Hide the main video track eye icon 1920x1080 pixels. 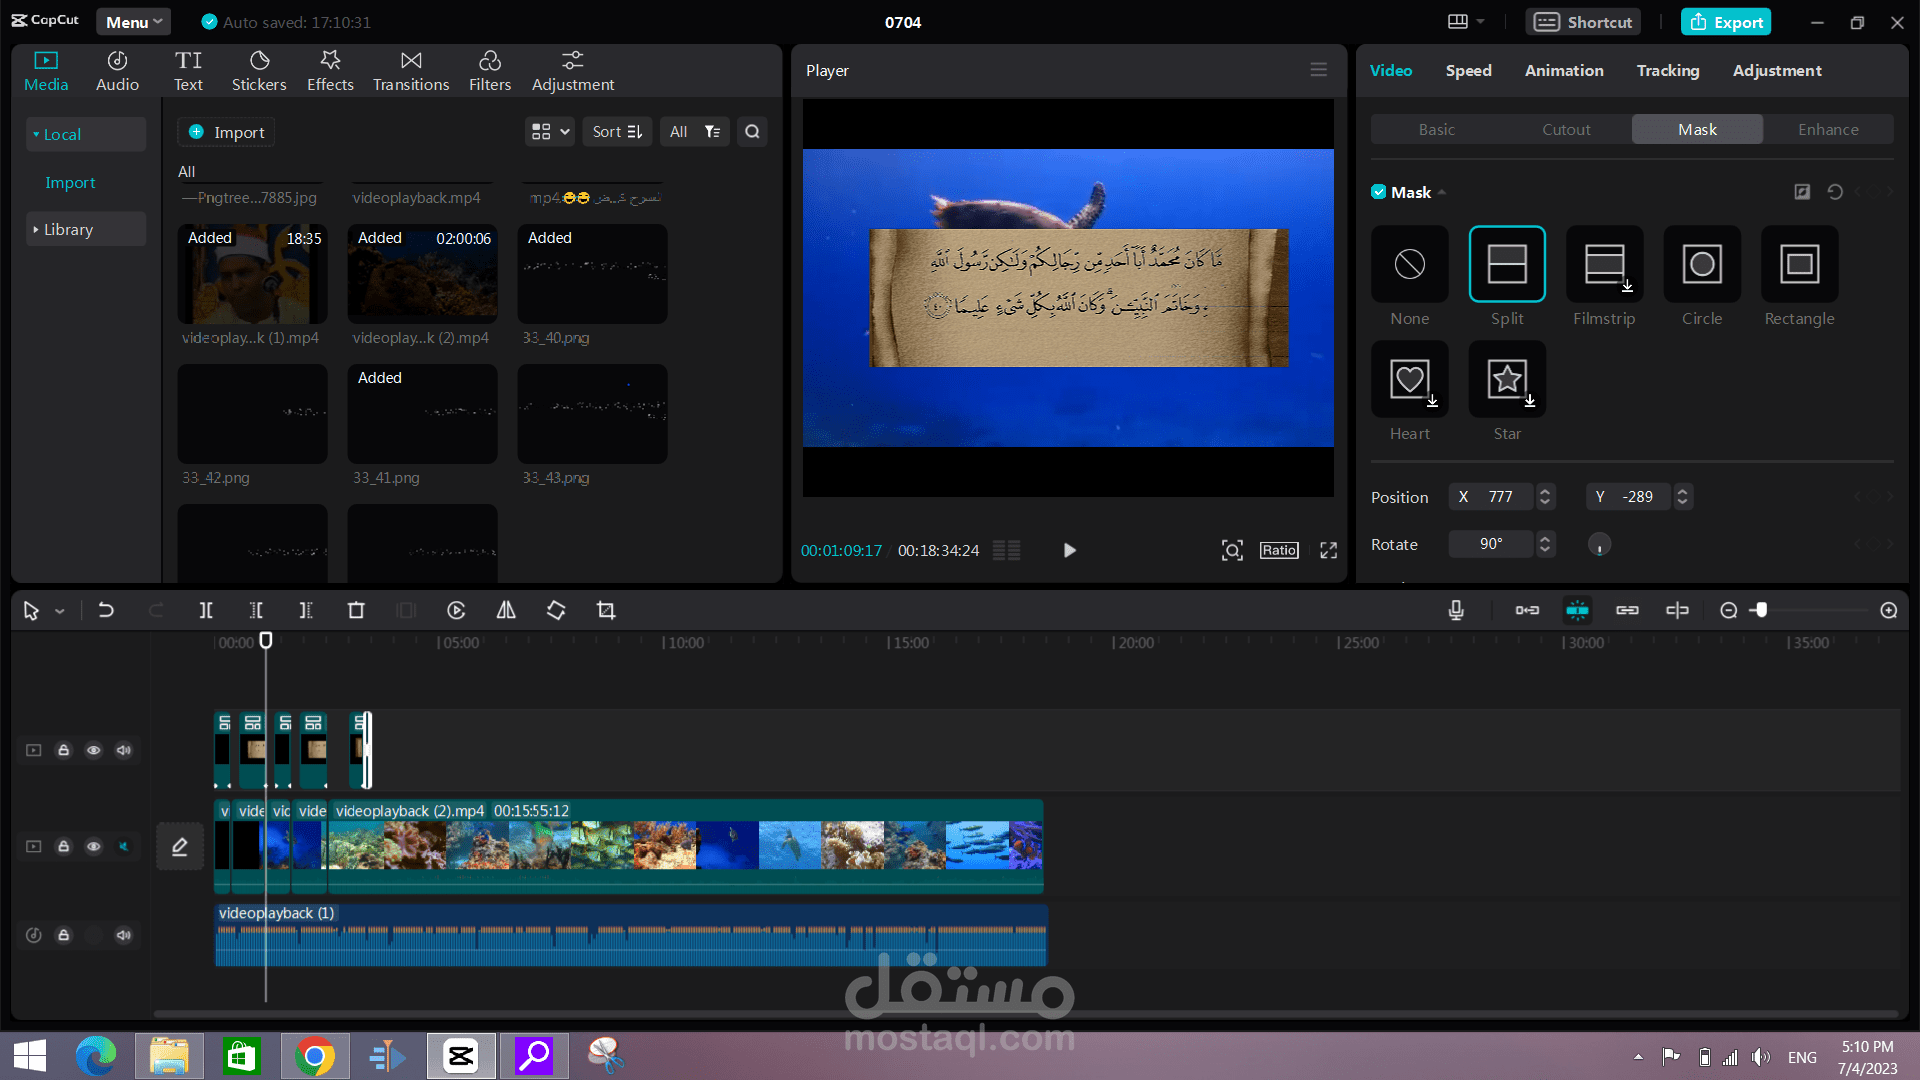tap(93, 846)
